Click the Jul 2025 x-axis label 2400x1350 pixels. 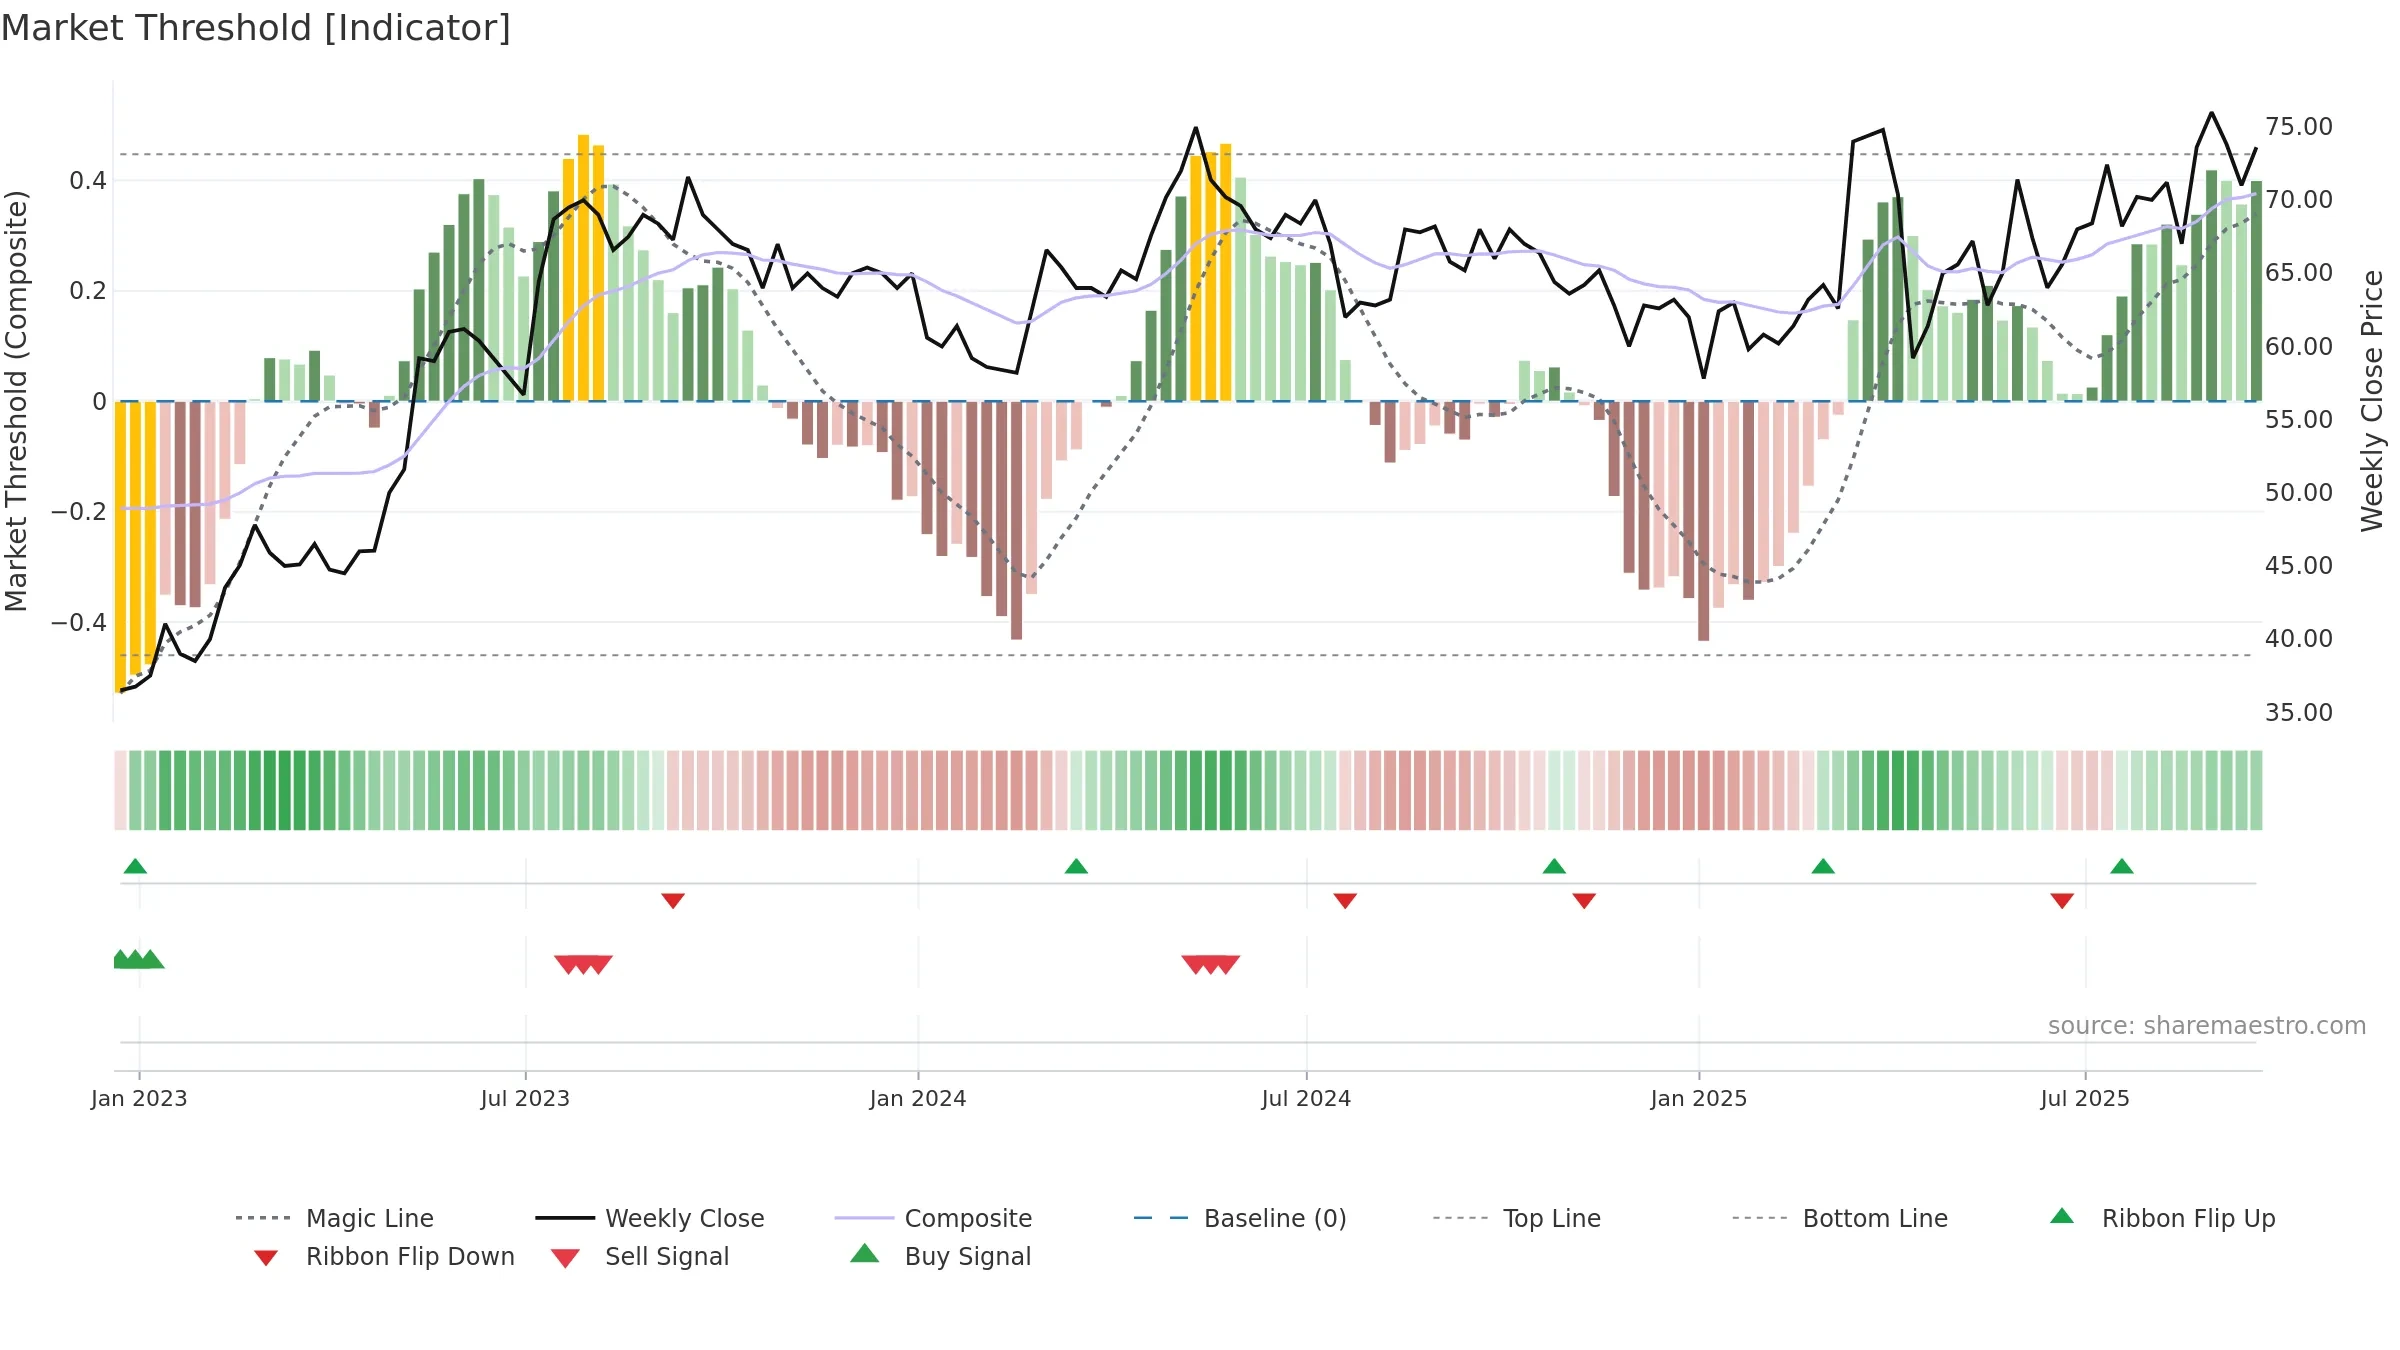point(2085,1098)
